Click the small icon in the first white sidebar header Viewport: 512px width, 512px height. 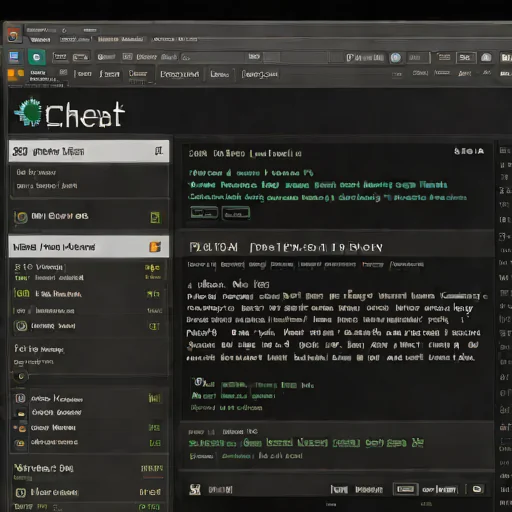click(x=159, y=151)
